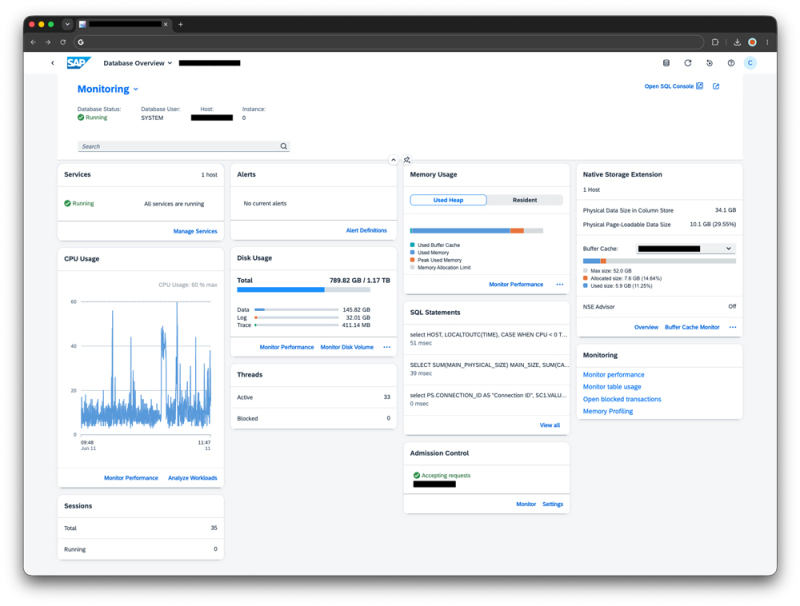800x606 pixels.
Task: Open Native Storage Extension more options
Action: click(x=733, y=327)
